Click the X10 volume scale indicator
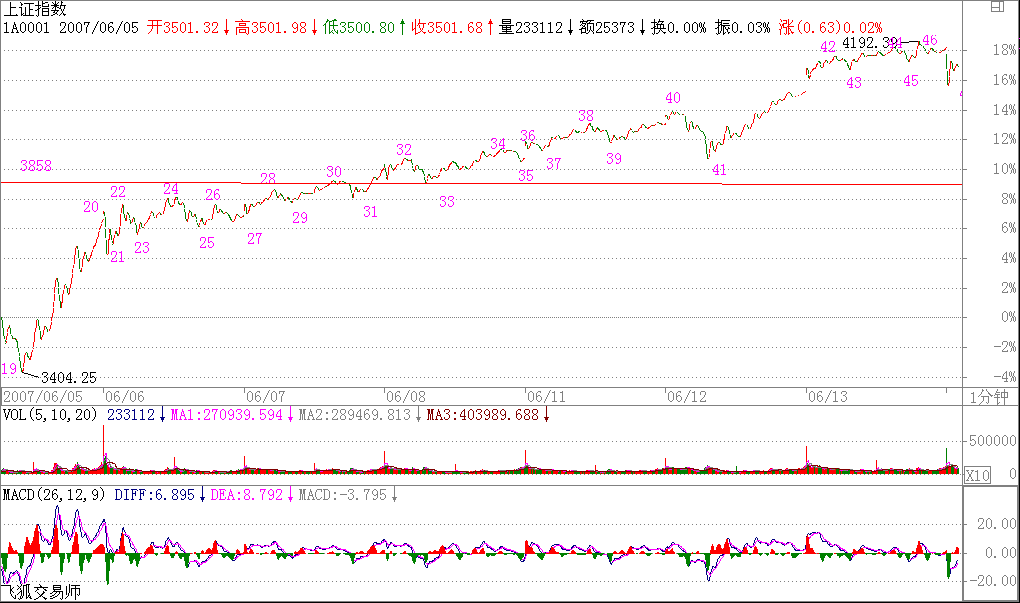The image size is (1020, 603). [x=976, y=476]
